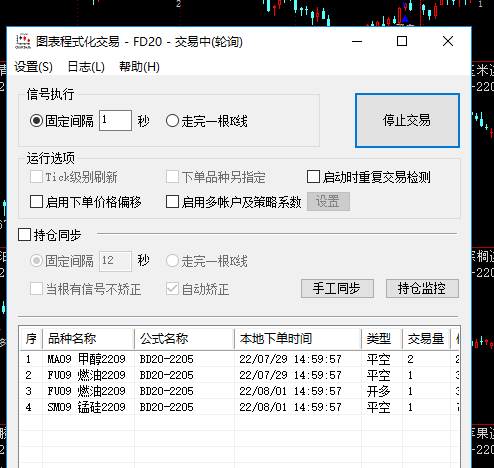Image resolution: width=494 pixels, height=468 pixels.
Task: Select row 'MA09 甲醇2209'
Action: (x=240, y=359)
